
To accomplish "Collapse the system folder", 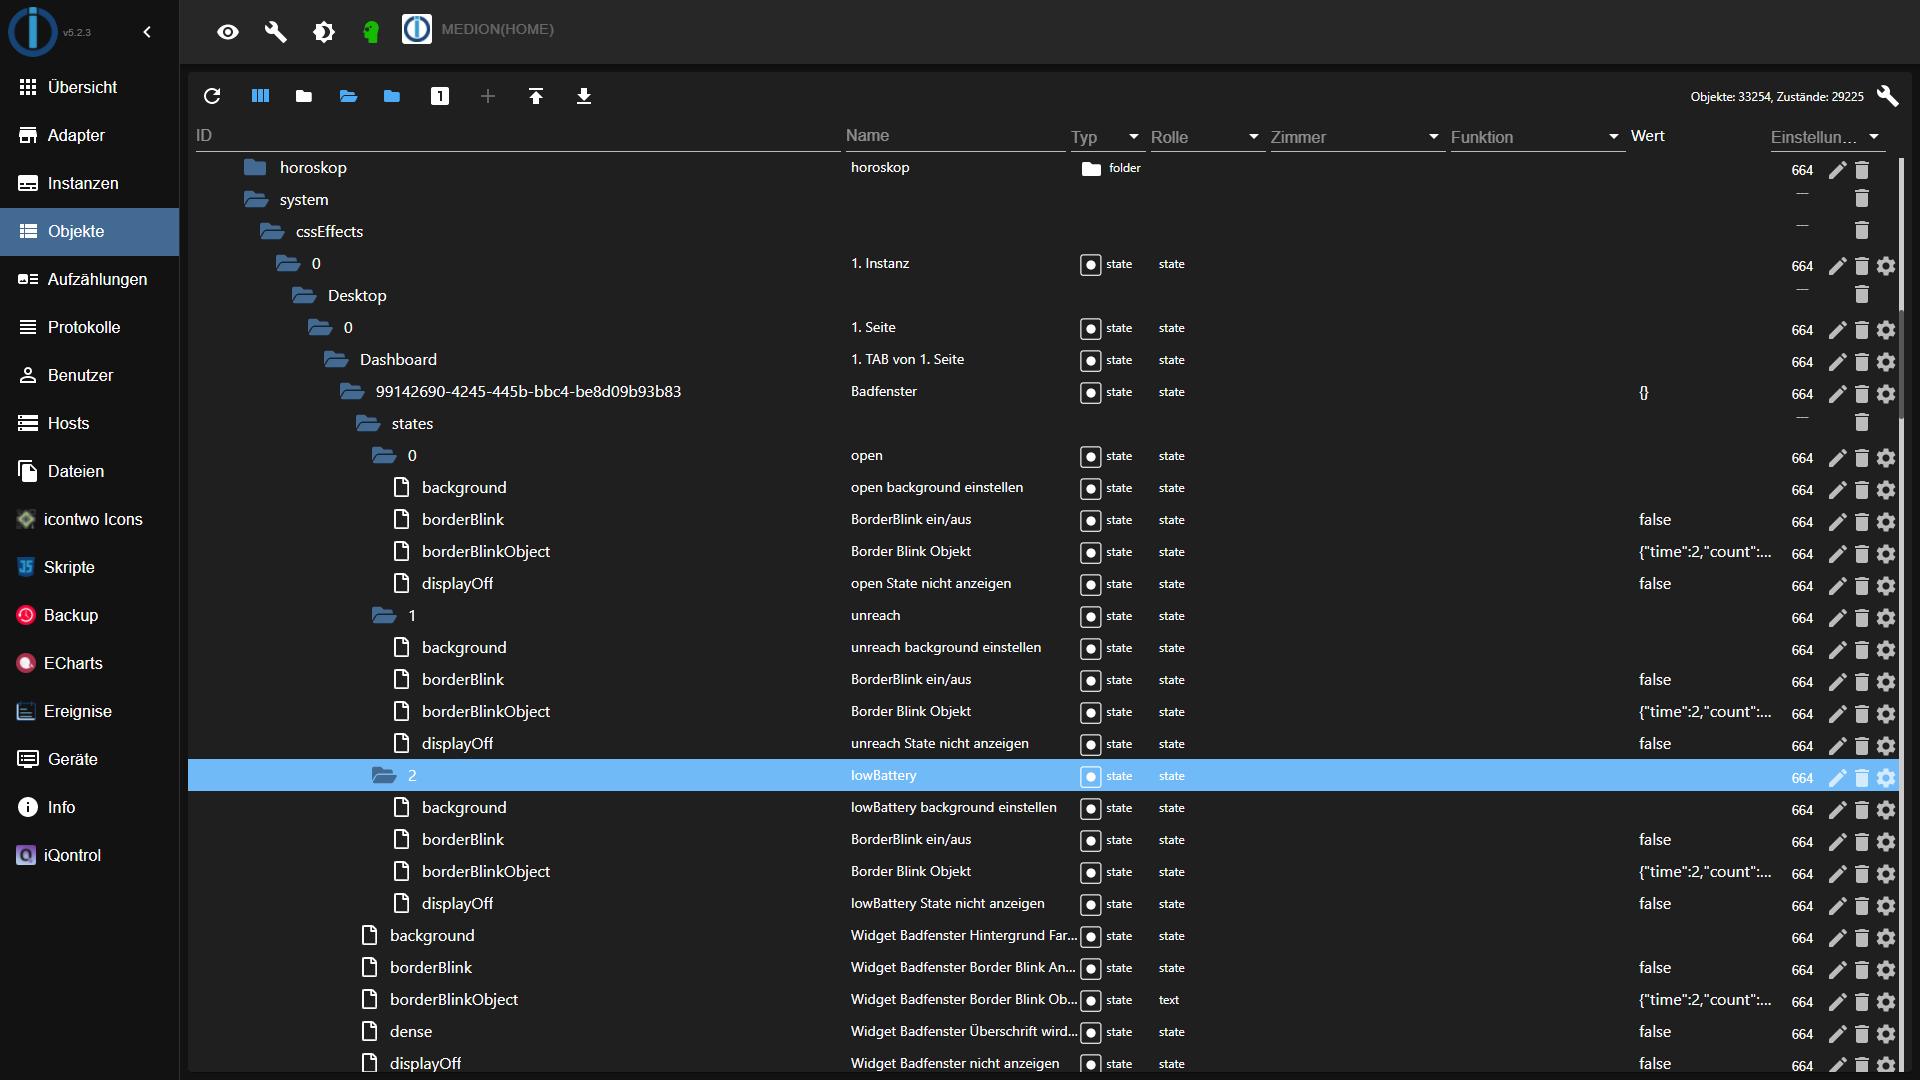I will pos(256,199).
